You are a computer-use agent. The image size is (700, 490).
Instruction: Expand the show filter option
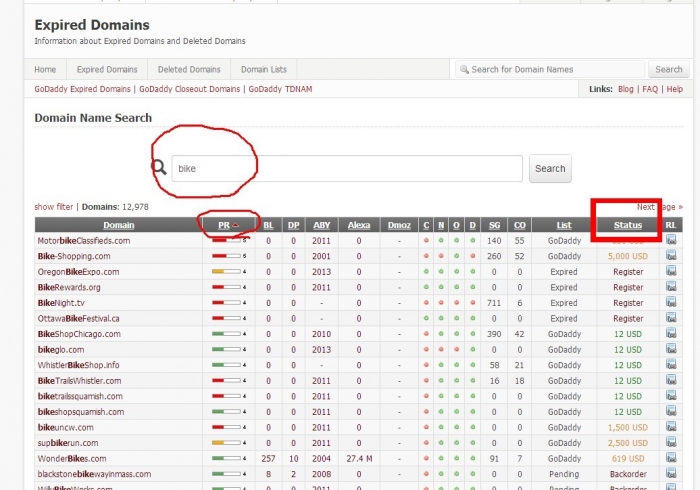53,207
